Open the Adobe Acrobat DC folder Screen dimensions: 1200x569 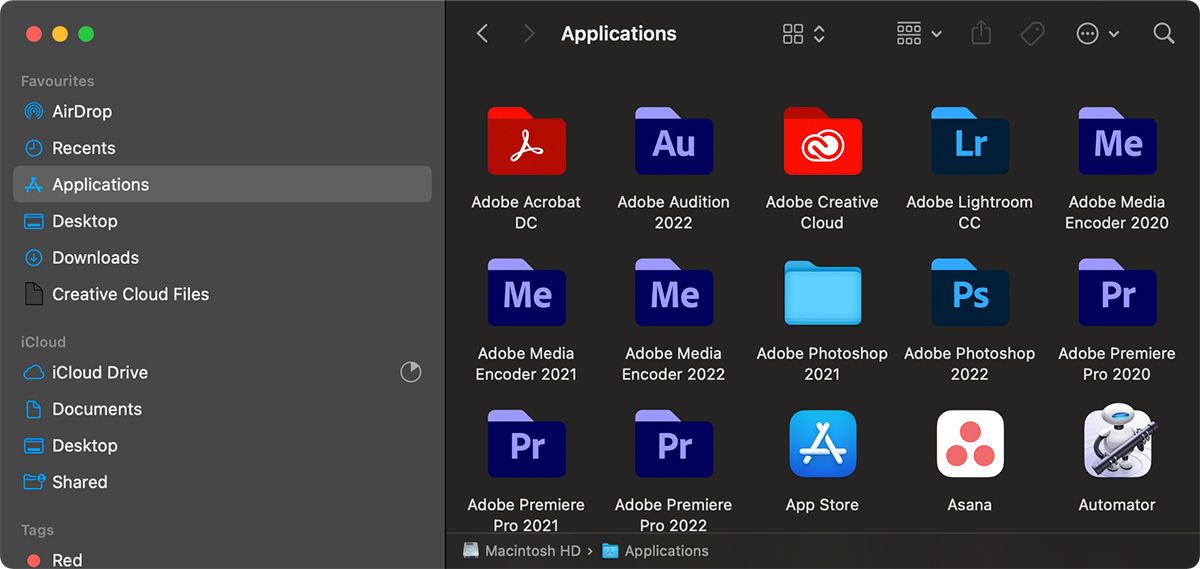coord(526,141)
